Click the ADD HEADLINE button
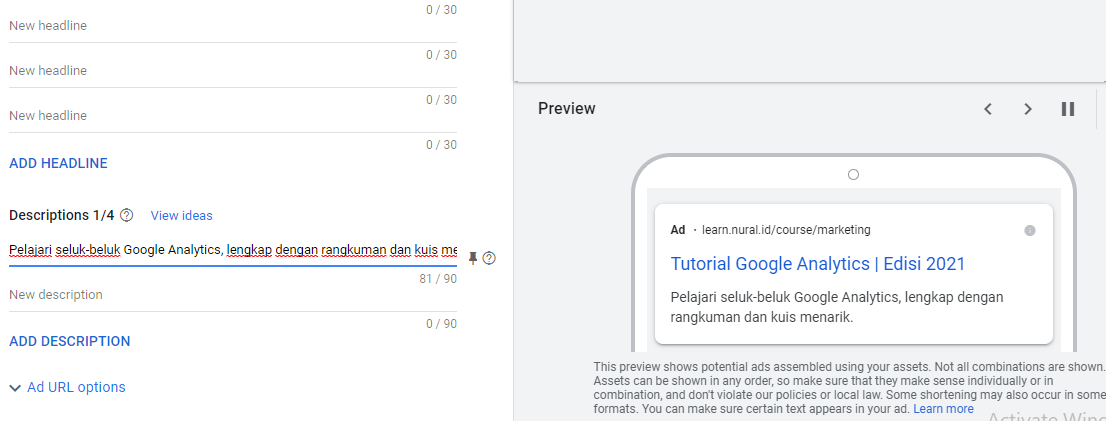Screen dimensions: 1106x421 click(x=59, y=163)
